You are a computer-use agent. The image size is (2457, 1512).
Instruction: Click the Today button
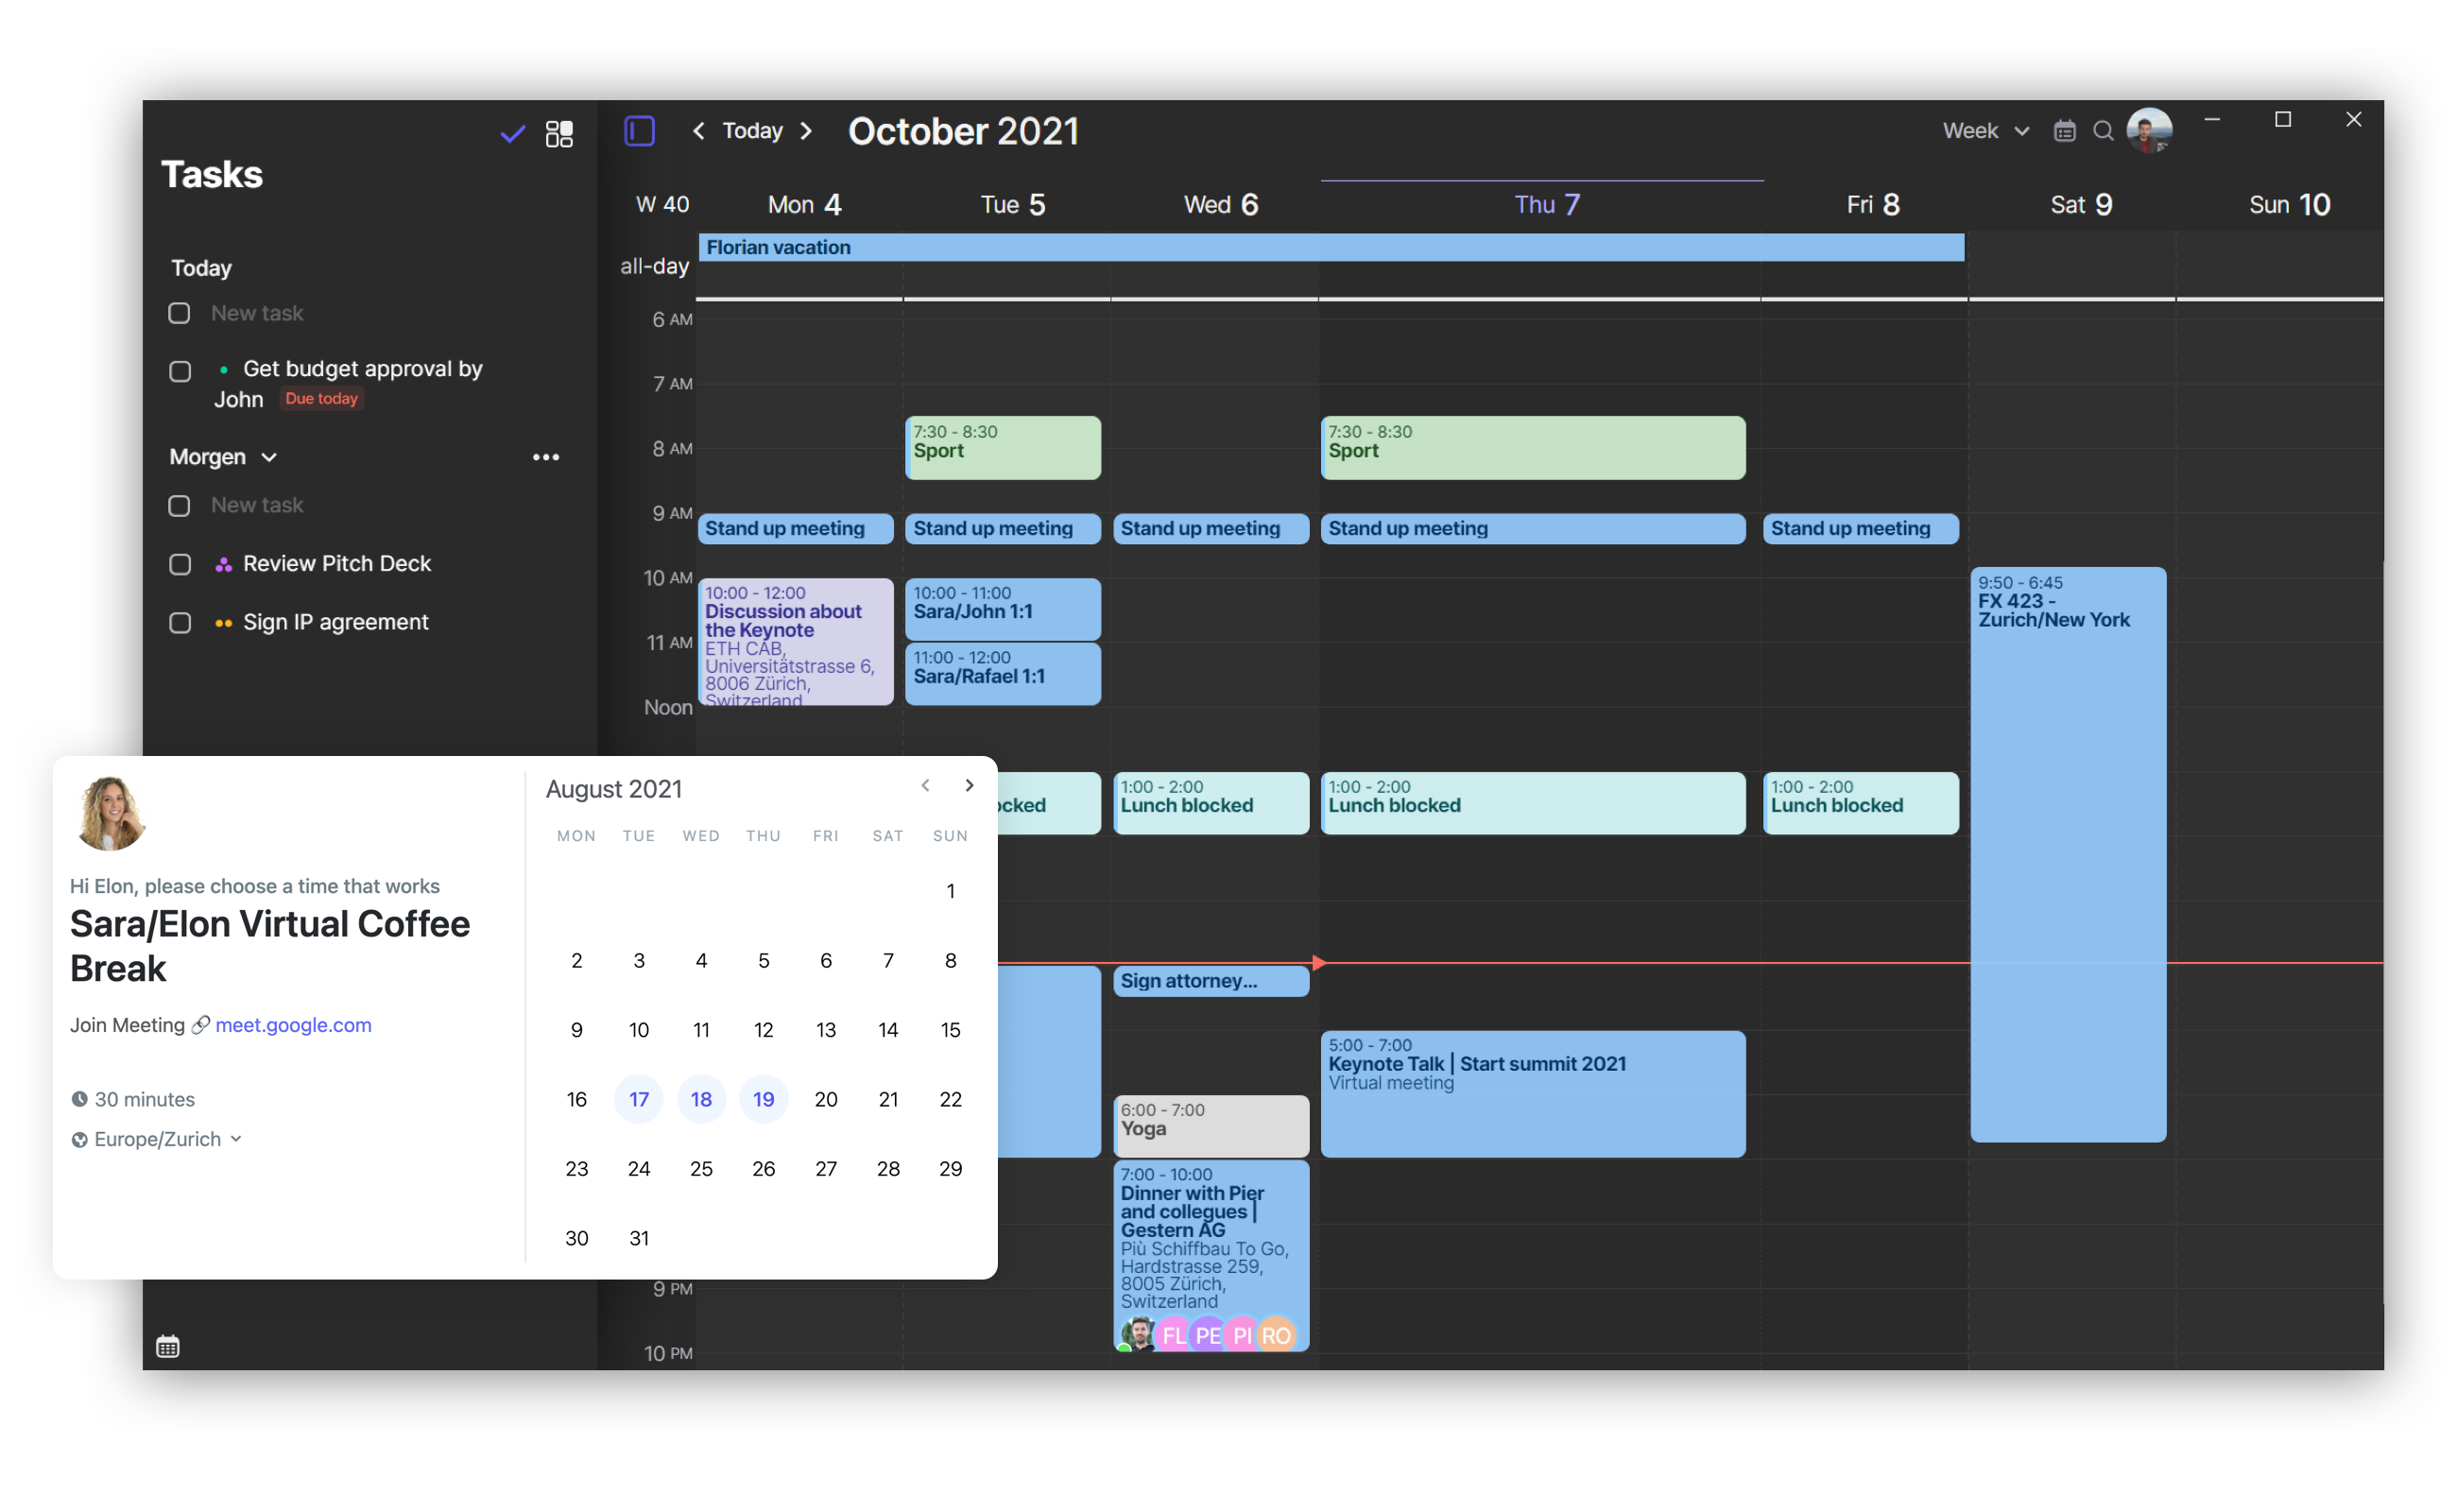tap(751, 130)
